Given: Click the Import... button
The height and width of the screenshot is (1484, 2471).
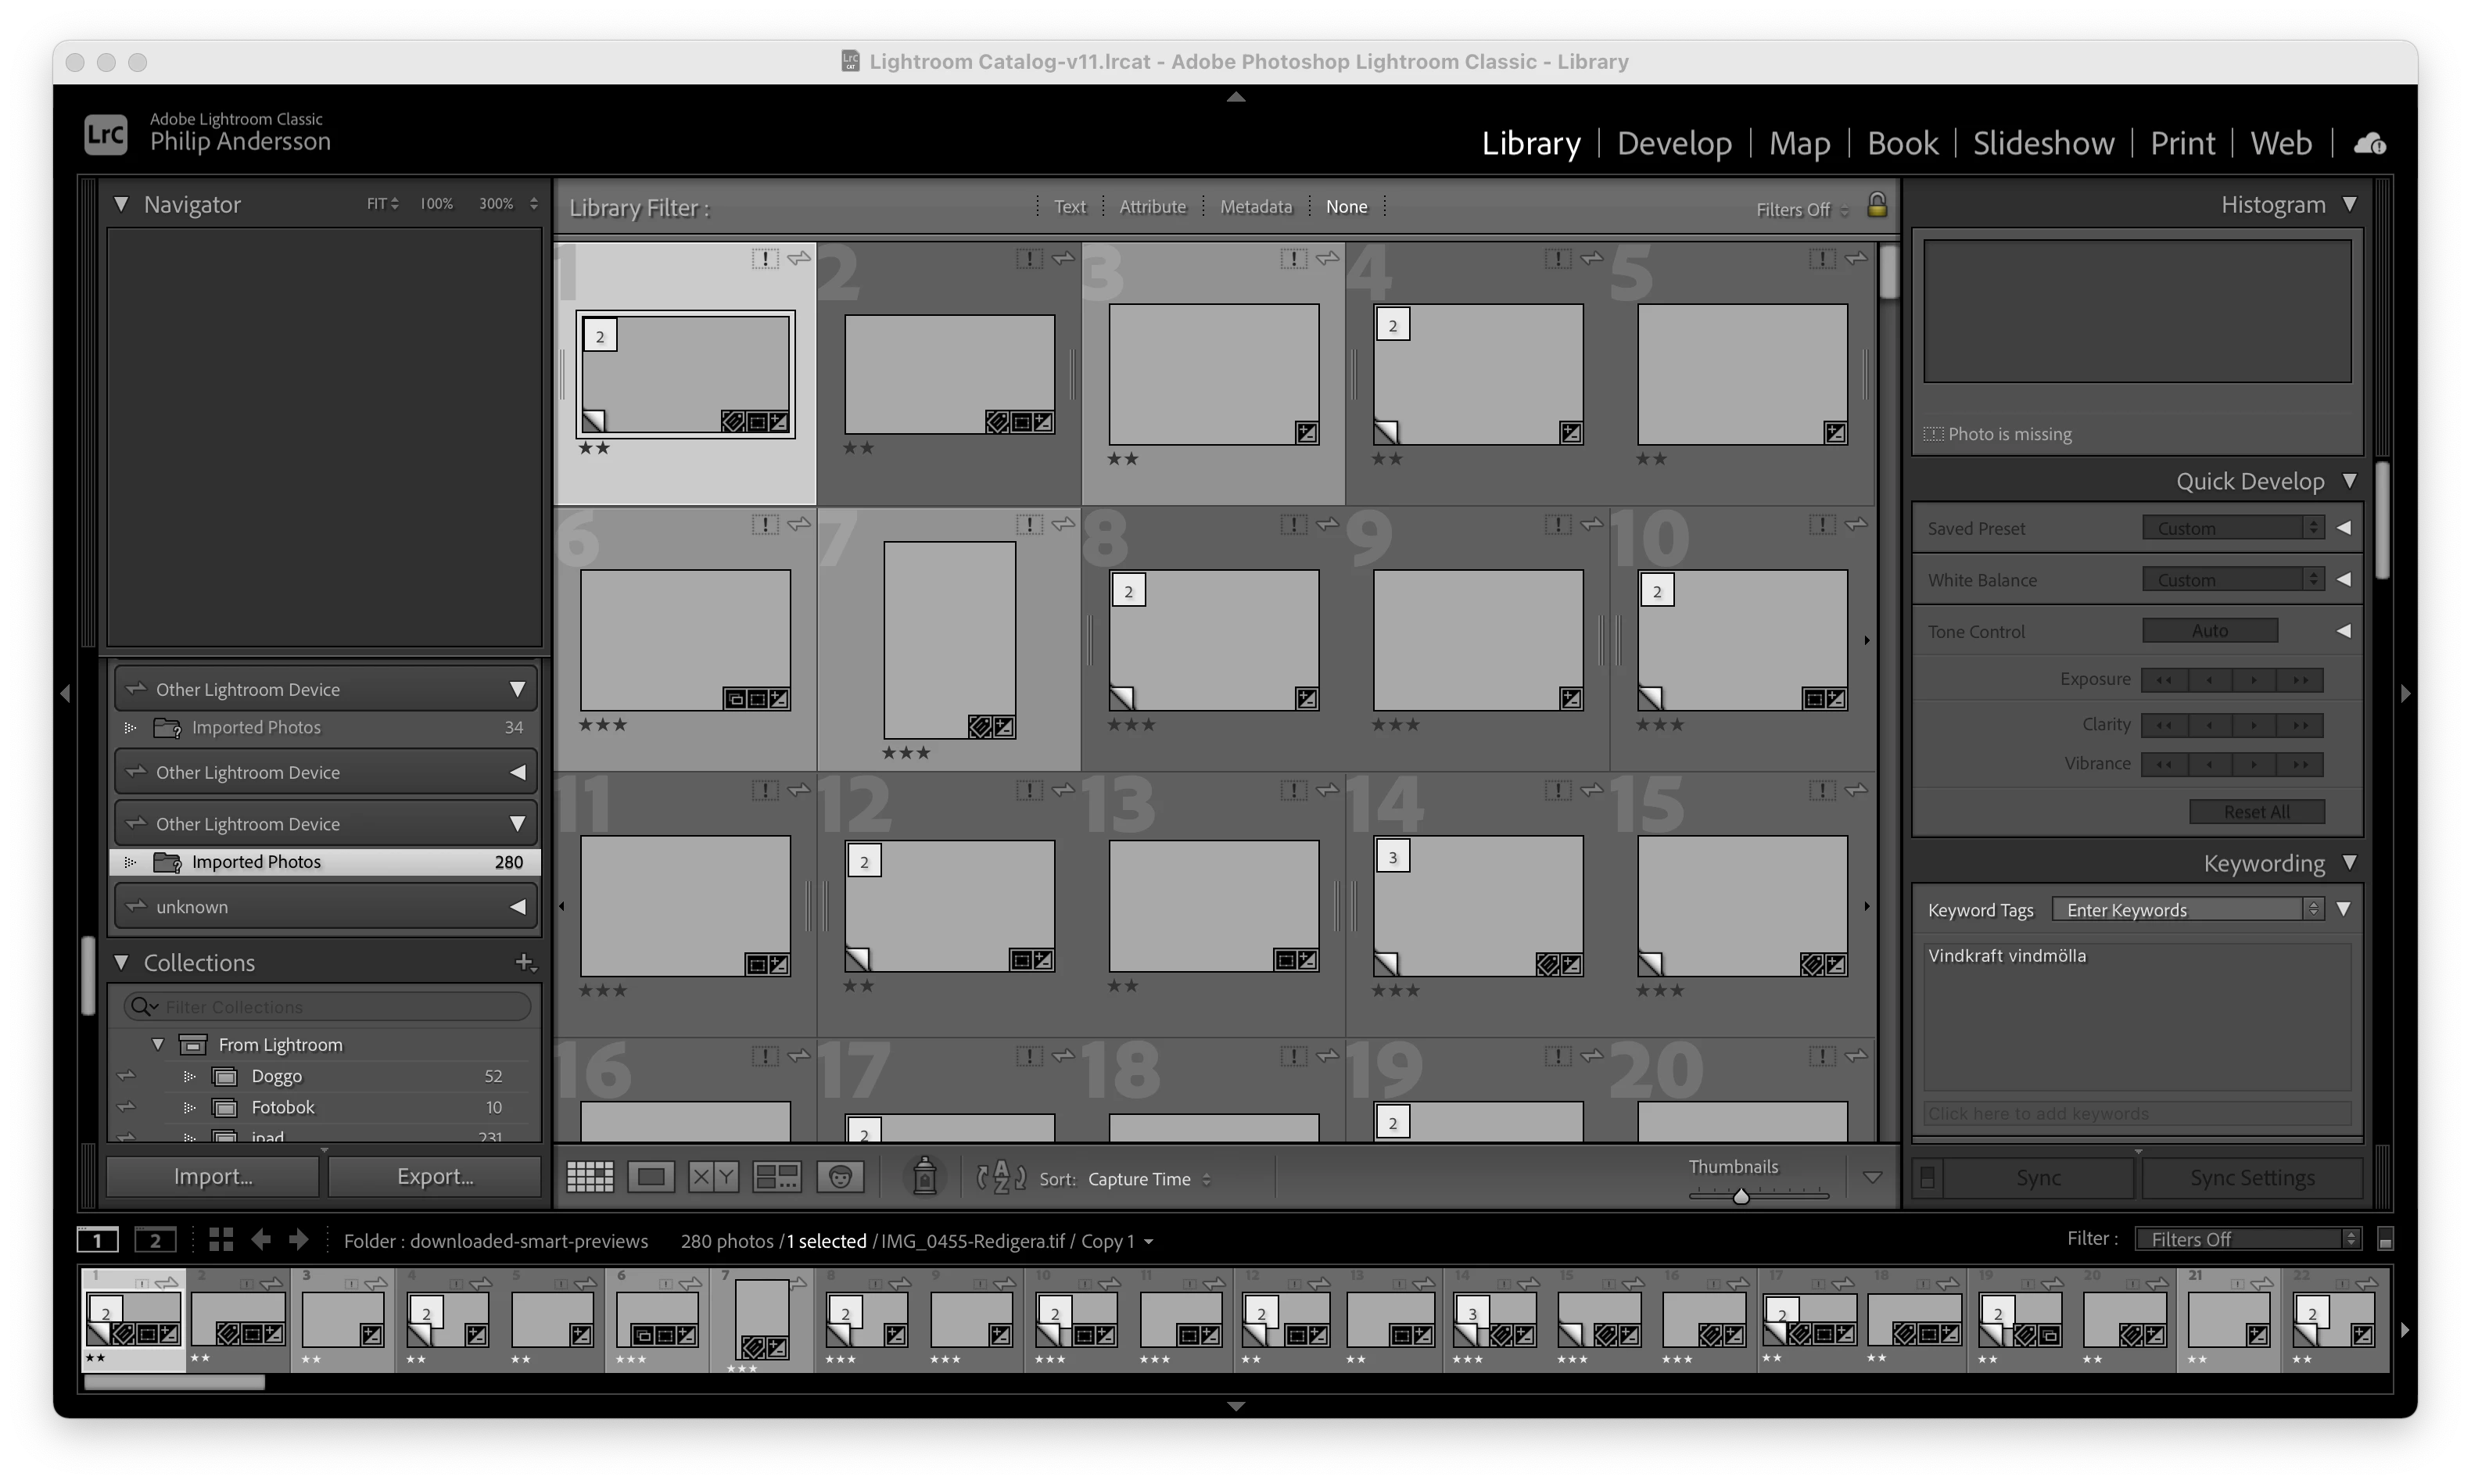Looking at the screenshot, I should 213,1177.
